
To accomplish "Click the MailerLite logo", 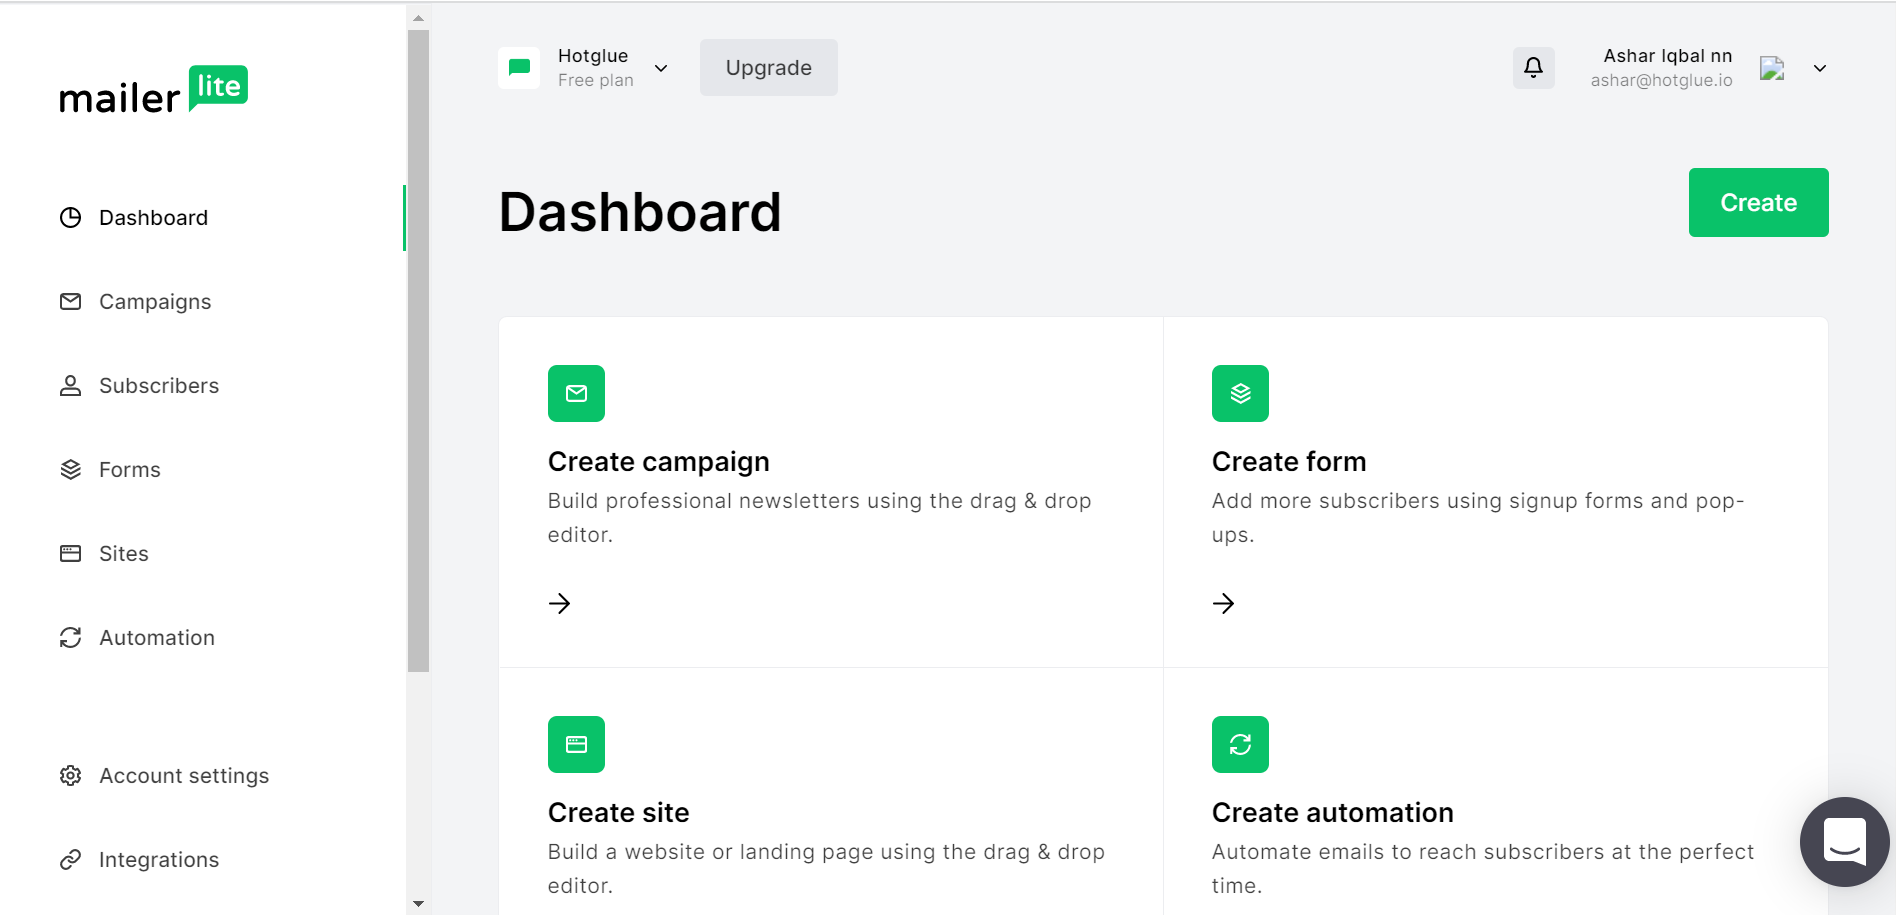I will point(154,90).
